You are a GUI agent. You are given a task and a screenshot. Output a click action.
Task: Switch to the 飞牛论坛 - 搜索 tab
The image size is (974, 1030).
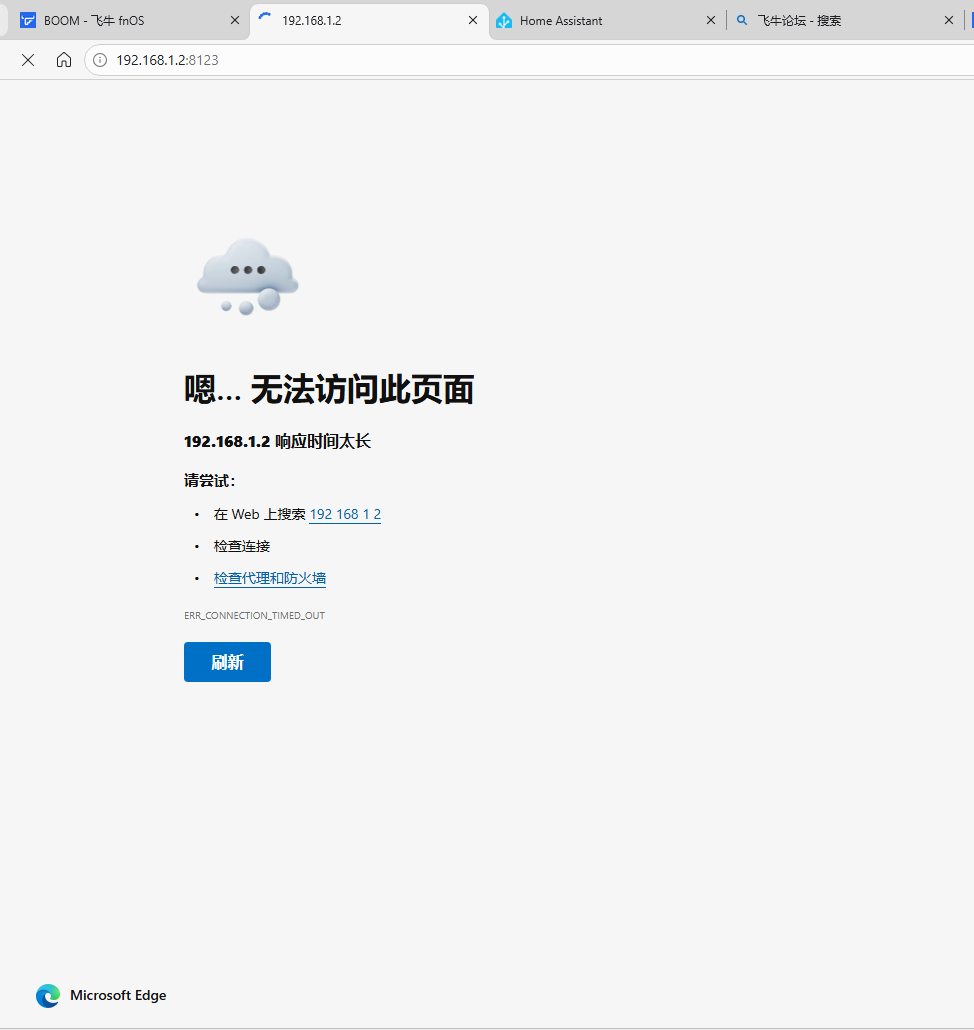(x=844, y=20)
